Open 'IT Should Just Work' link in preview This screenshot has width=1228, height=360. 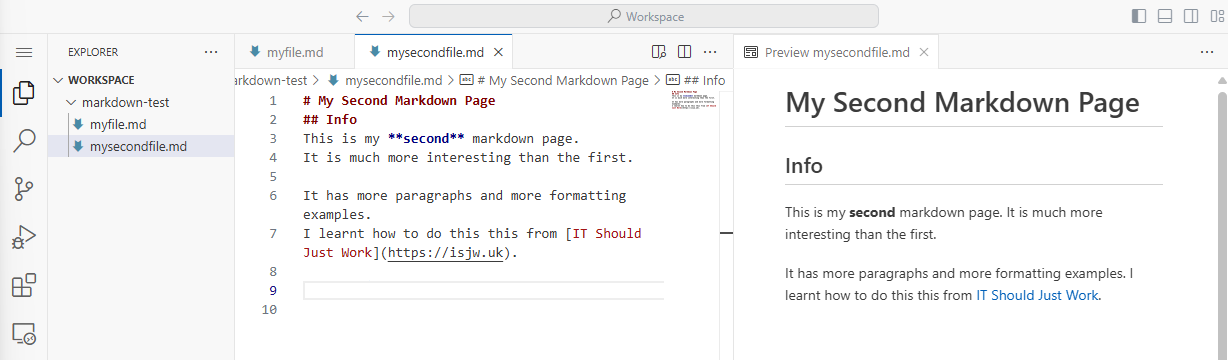(x=1037, y=295)
